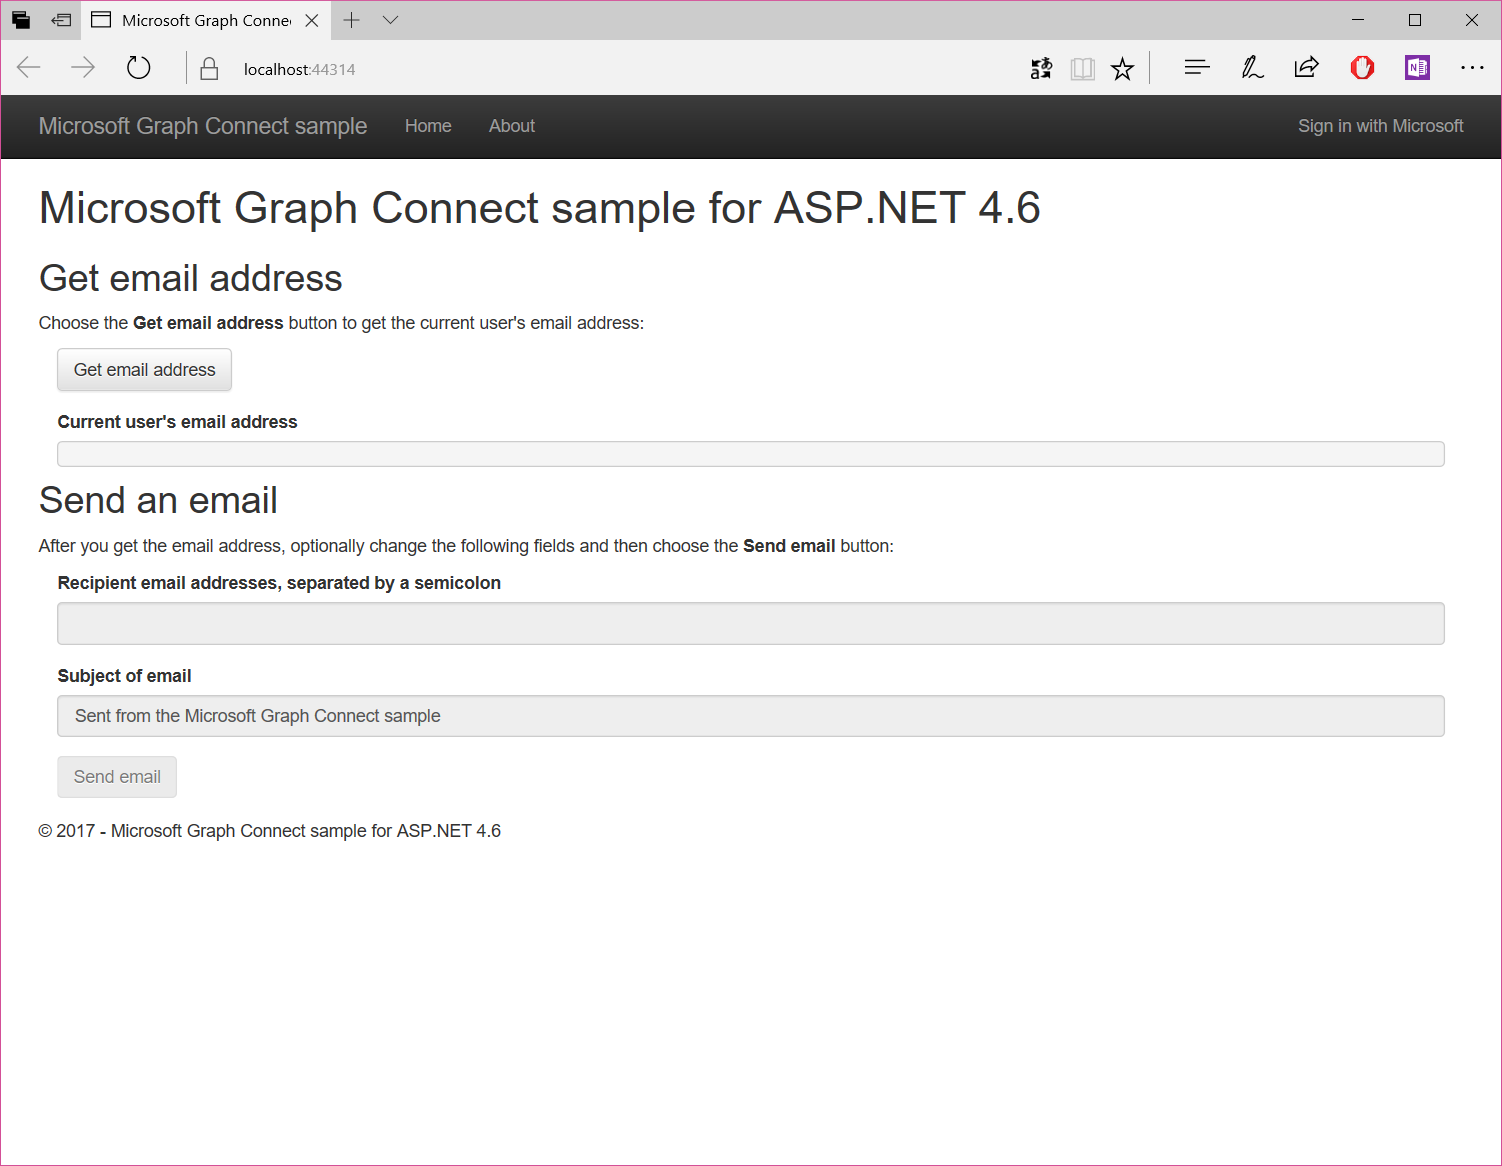Image resolution: width=1502 pixels, height=1166 pixels.
Task: Add page to favorites star icon
Action: [x=1122, y=68]
